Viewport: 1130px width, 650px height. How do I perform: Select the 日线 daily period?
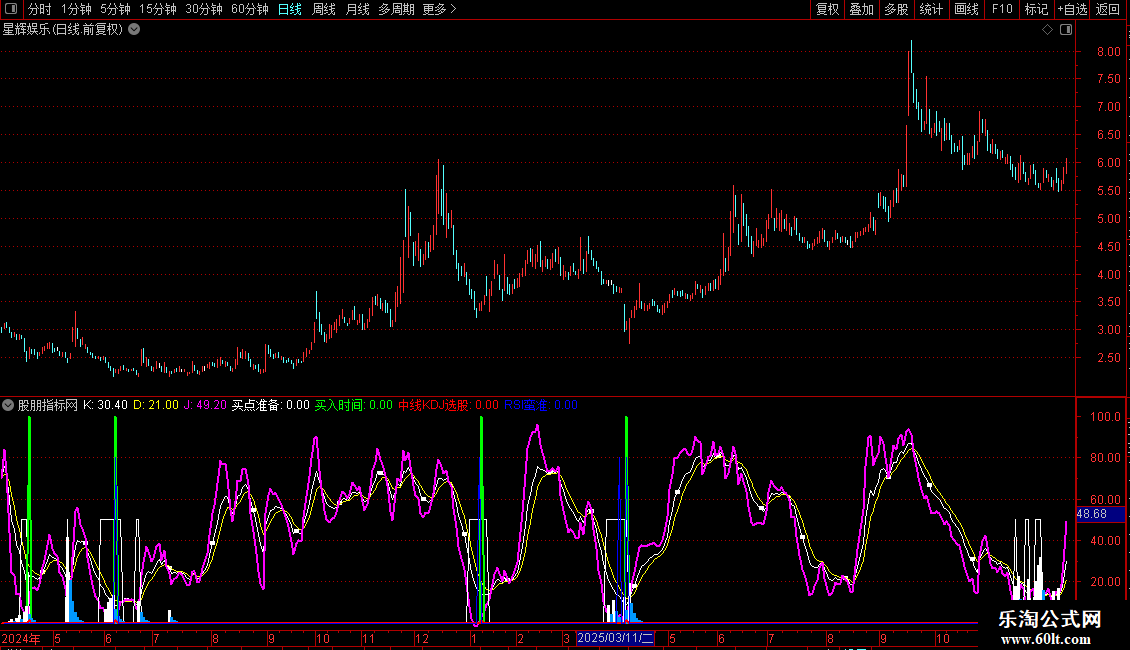point(290,9)
